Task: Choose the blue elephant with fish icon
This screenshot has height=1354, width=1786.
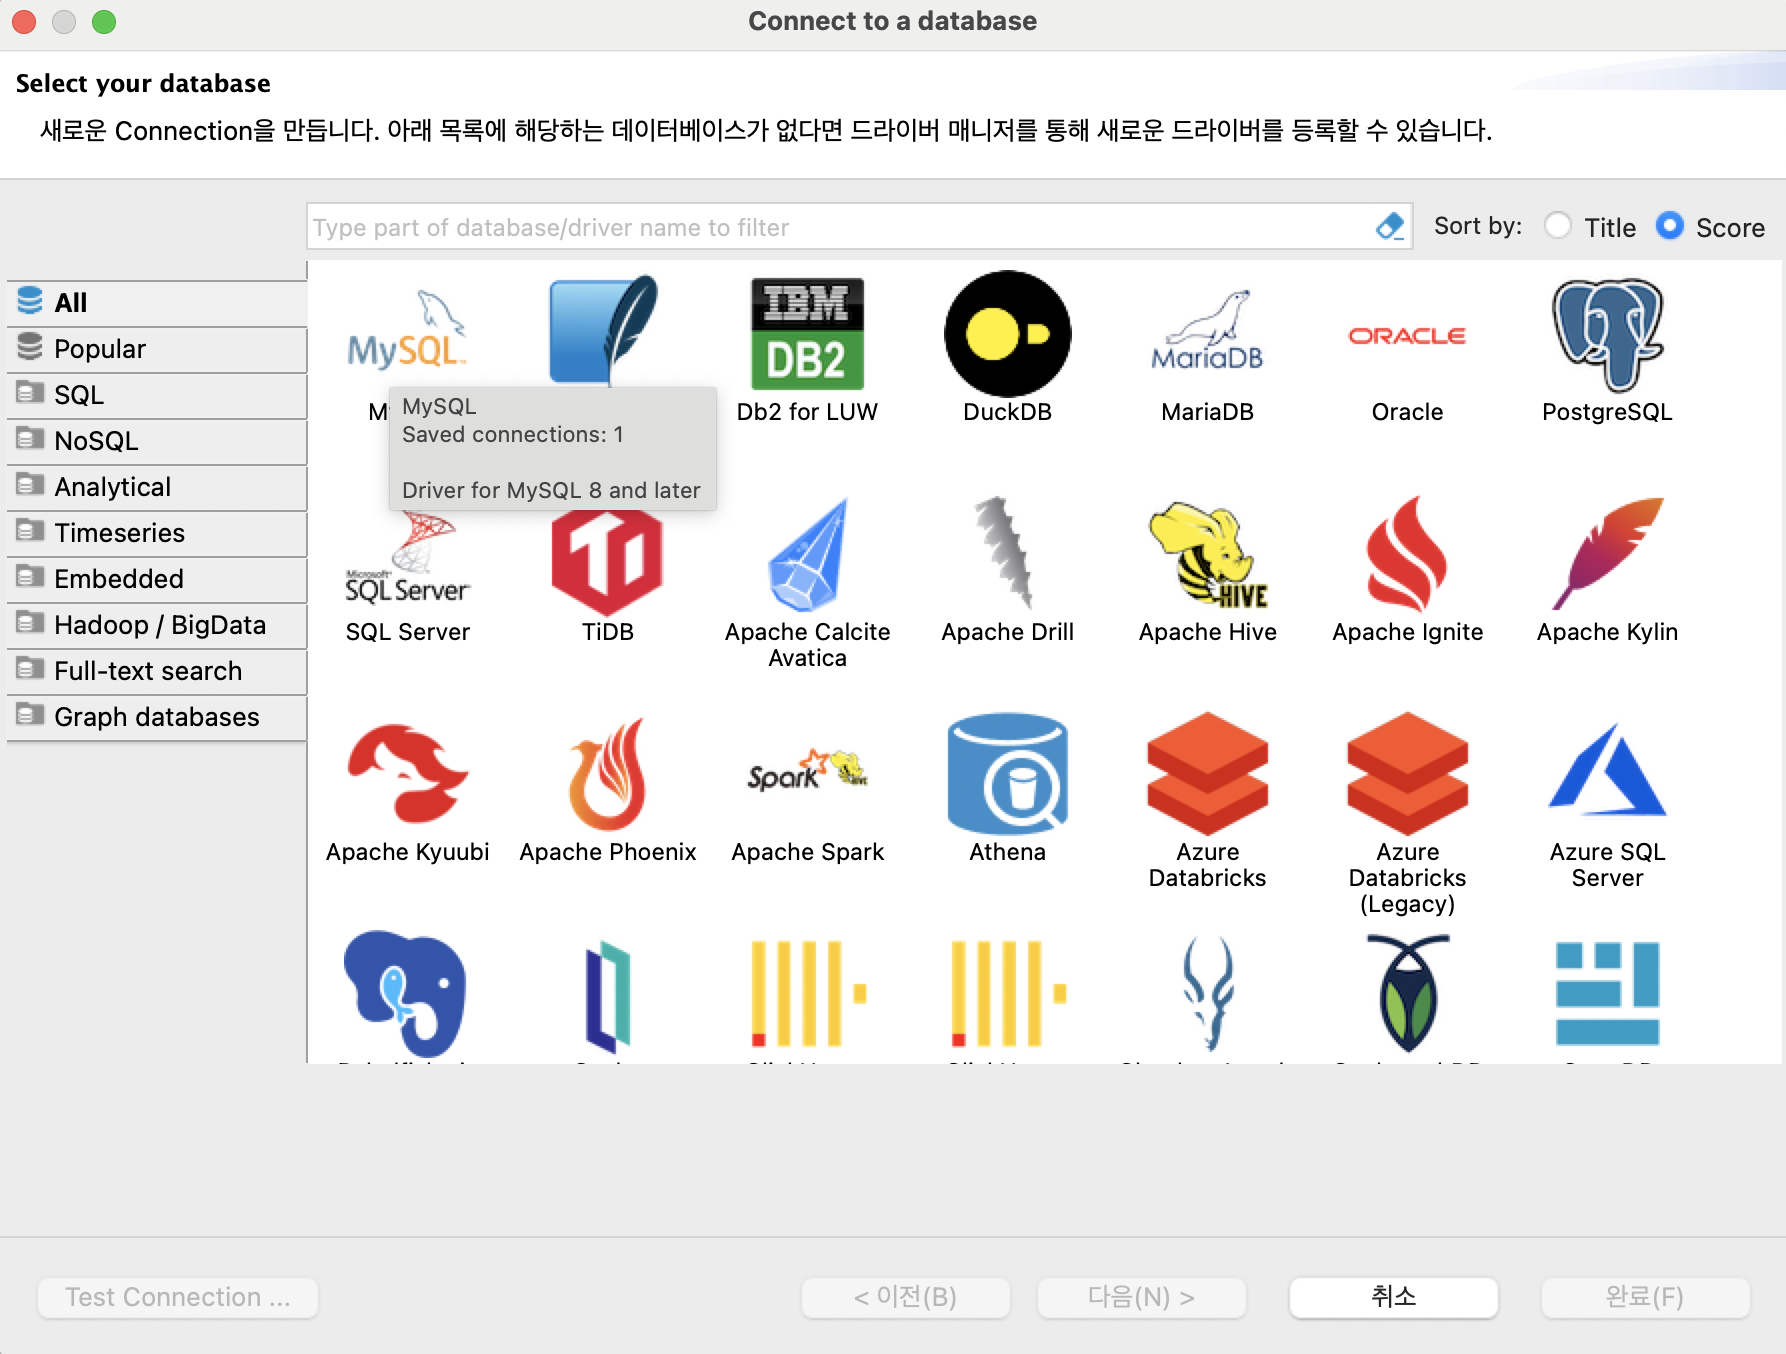Action: tap(406, 992)
